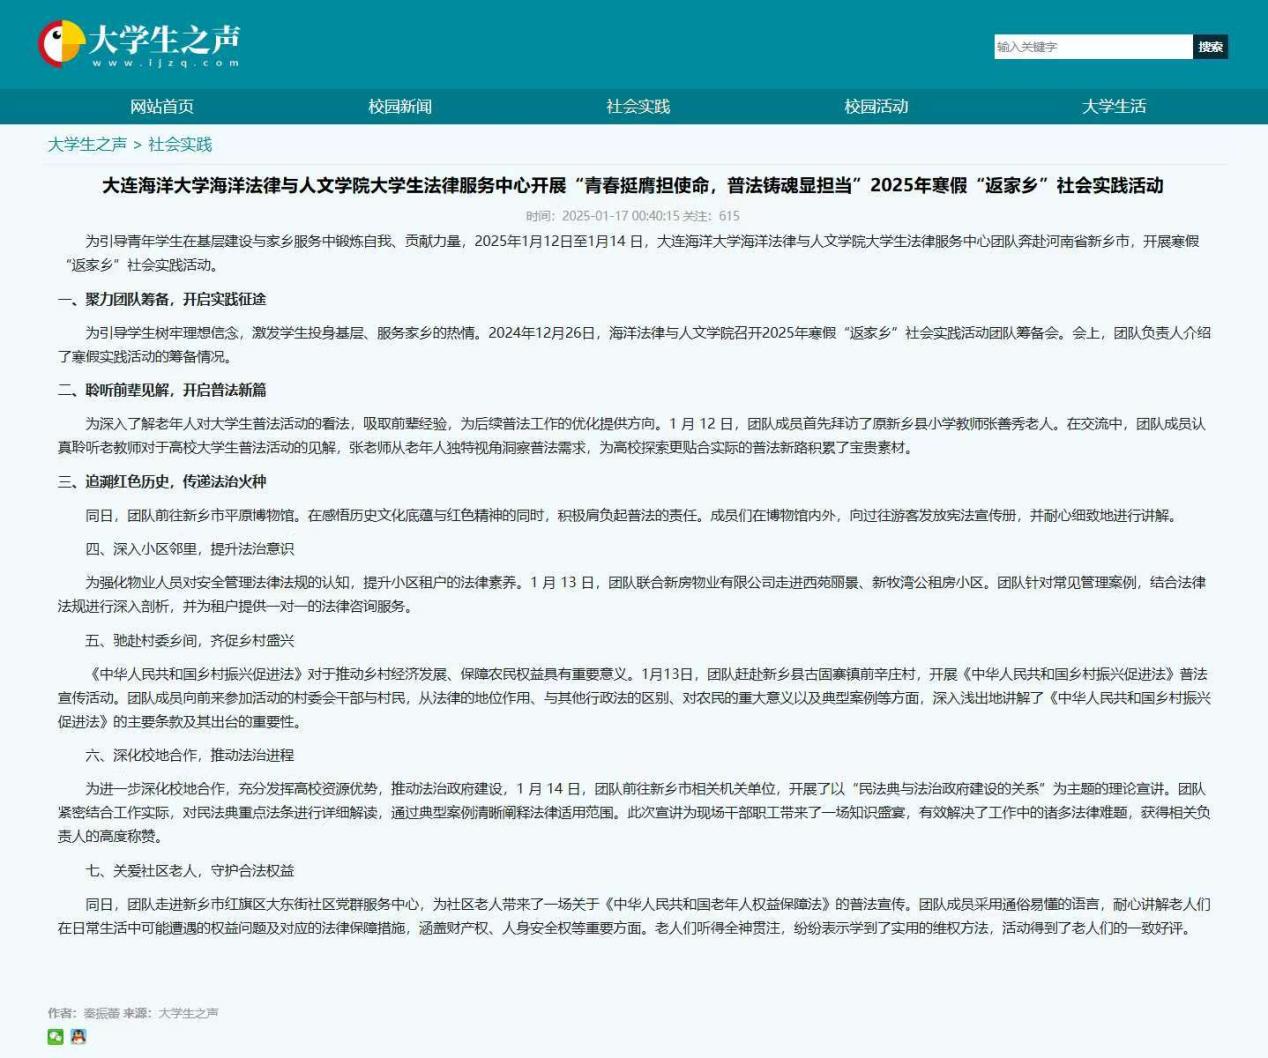
Task: Click the 大学生之声 breadcrumb link
Action: coord(87,145)
